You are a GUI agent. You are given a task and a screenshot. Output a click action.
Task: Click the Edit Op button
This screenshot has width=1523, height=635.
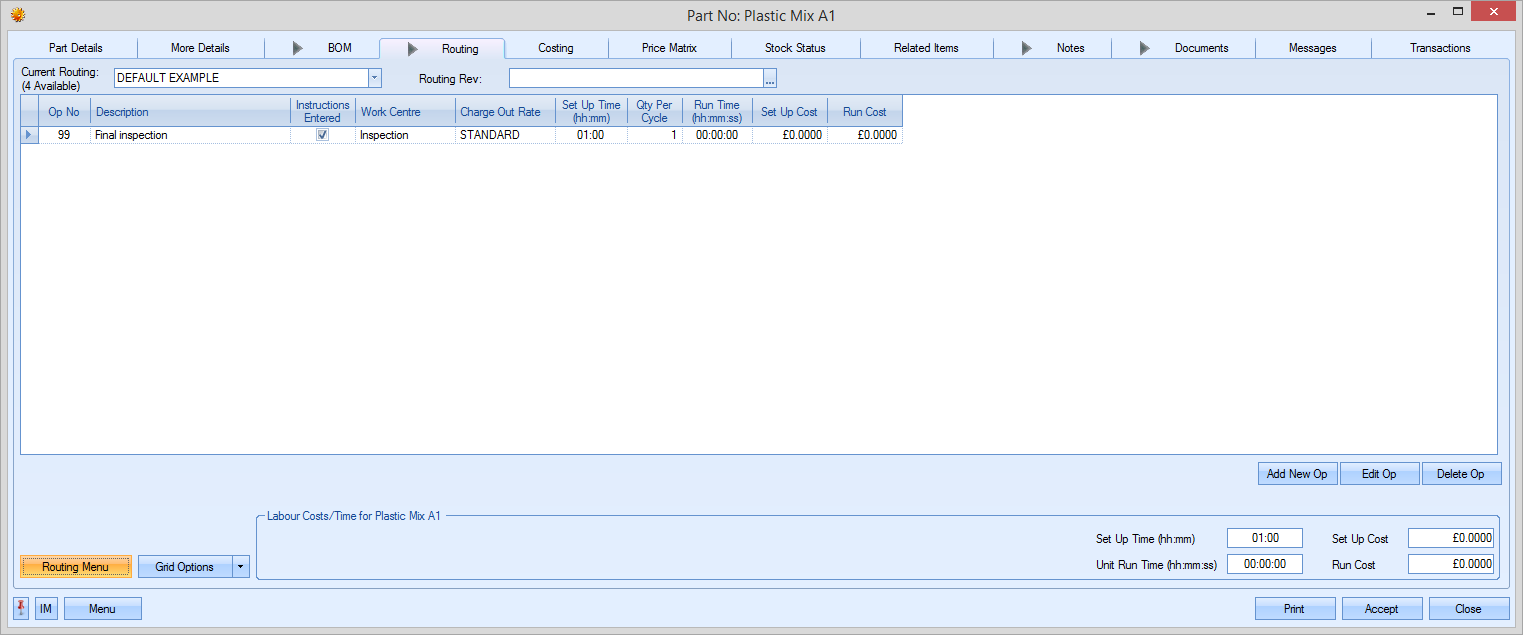[x=1379, y=474]
